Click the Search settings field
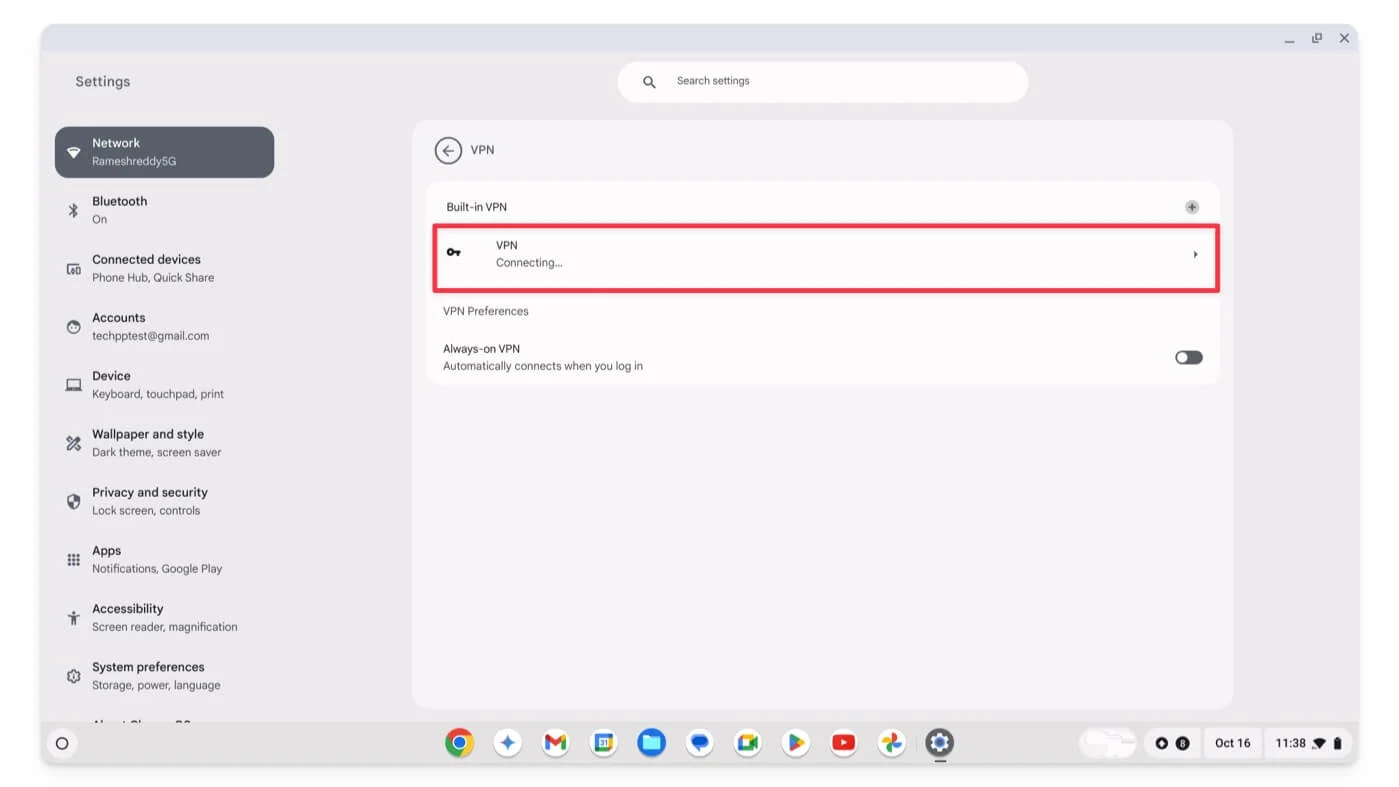This screenshot has height=787, width=1399. click(x=822, y=81)
